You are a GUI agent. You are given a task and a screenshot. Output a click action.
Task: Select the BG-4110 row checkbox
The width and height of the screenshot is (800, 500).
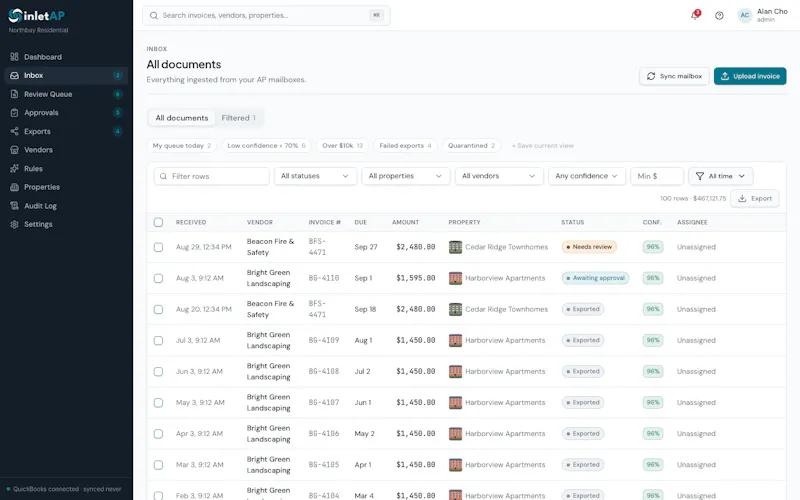click(x=158, y=278)
